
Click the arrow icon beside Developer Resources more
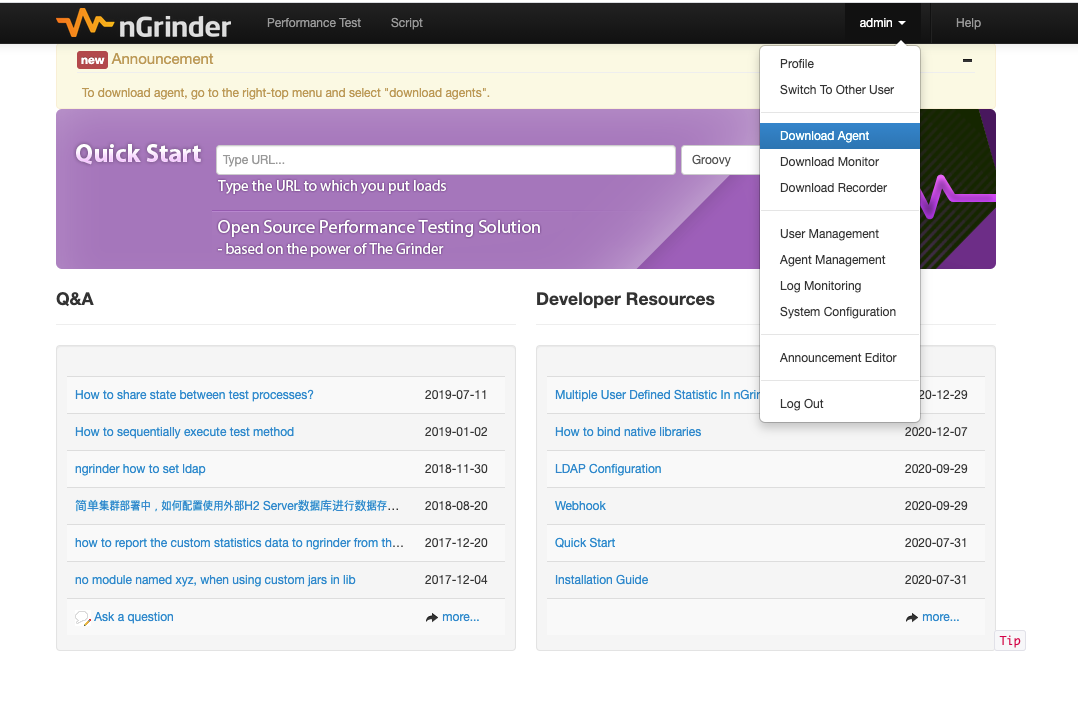click(912, 618)
